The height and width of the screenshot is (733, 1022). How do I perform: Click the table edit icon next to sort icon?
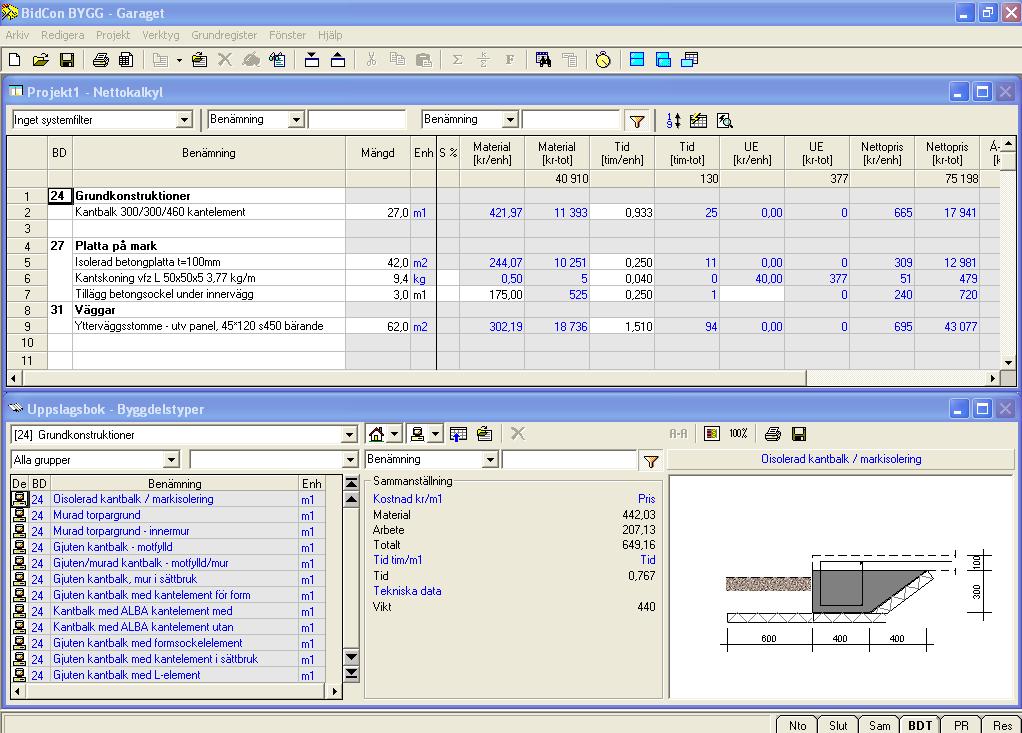point(698,121)
